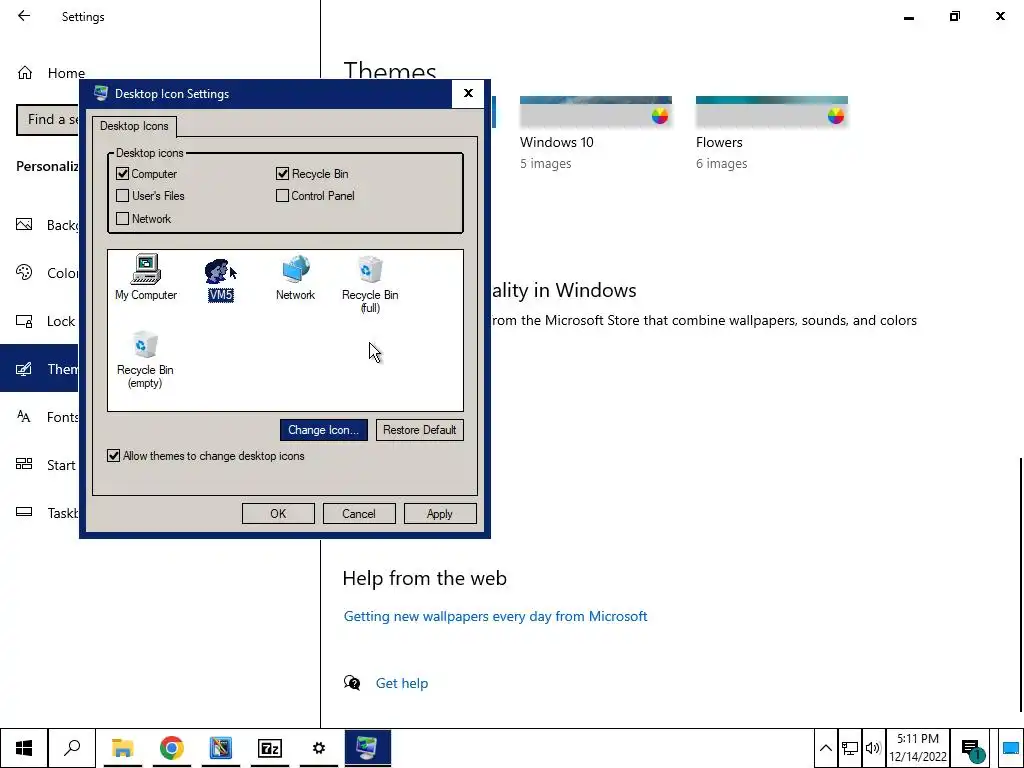Uncheck the Recycle Bin checkbox
1024x768 pixels.
(x=282, y=174)
